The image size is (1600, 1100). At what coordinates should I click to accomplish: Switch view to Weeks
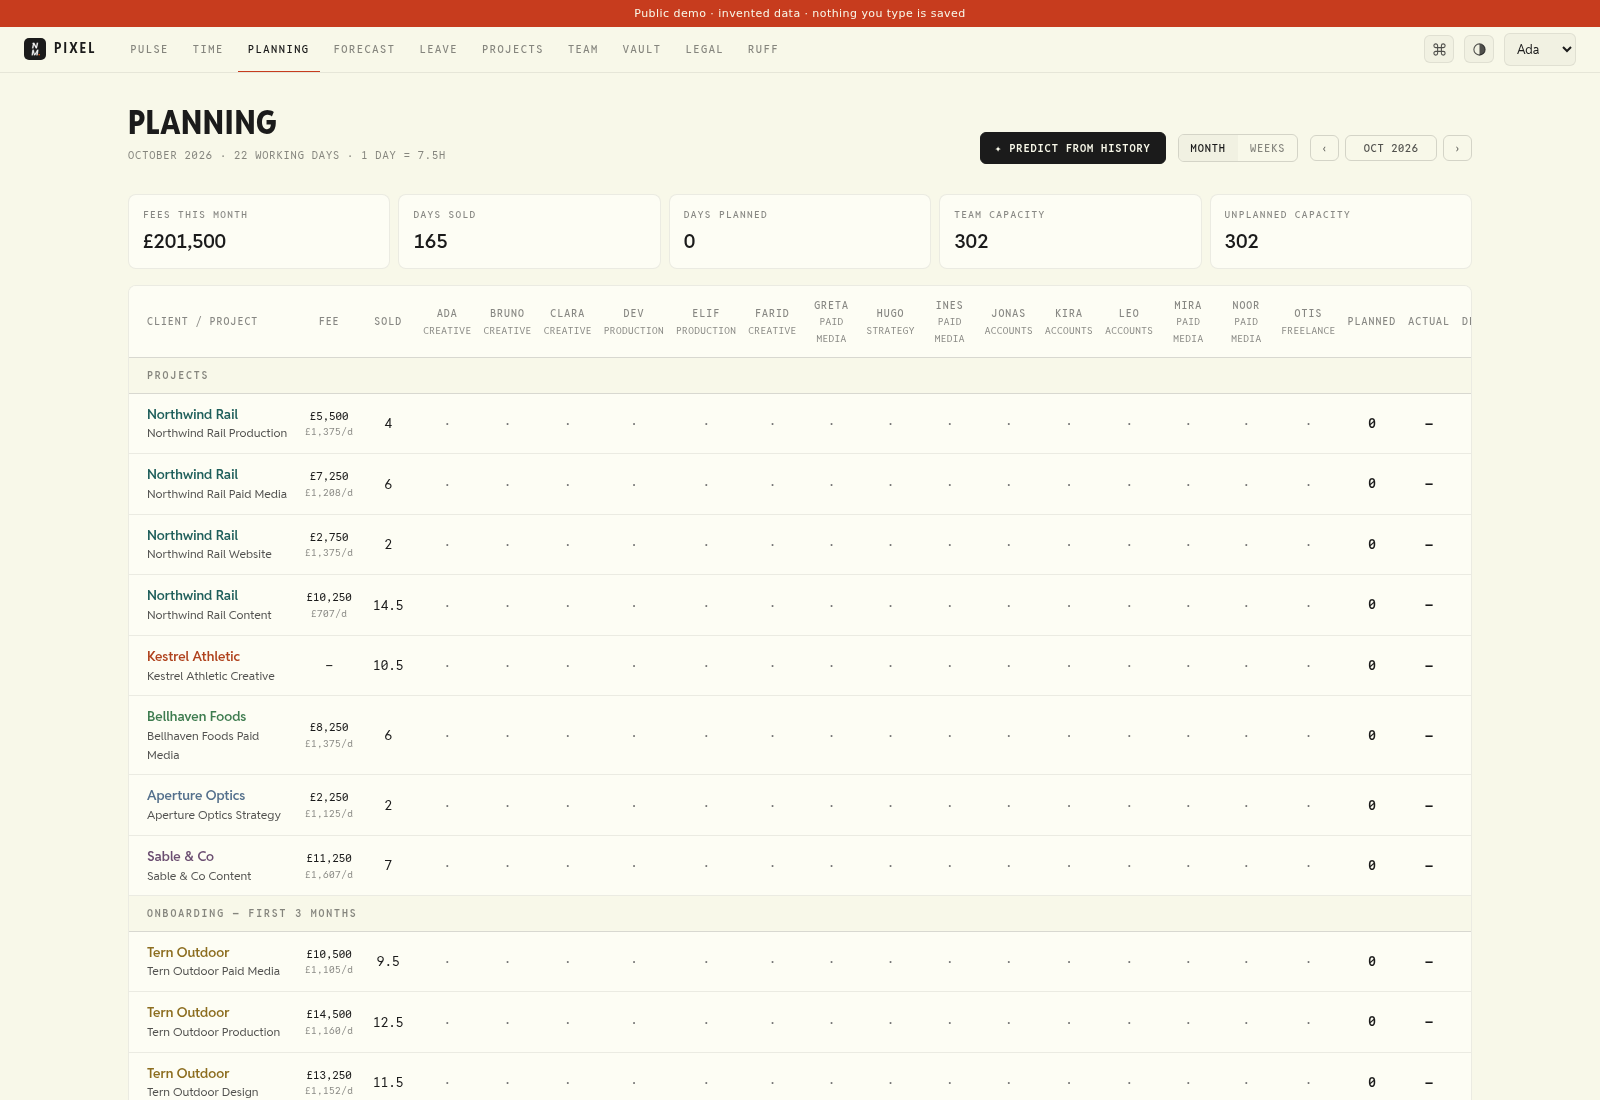coord(1267,148)
